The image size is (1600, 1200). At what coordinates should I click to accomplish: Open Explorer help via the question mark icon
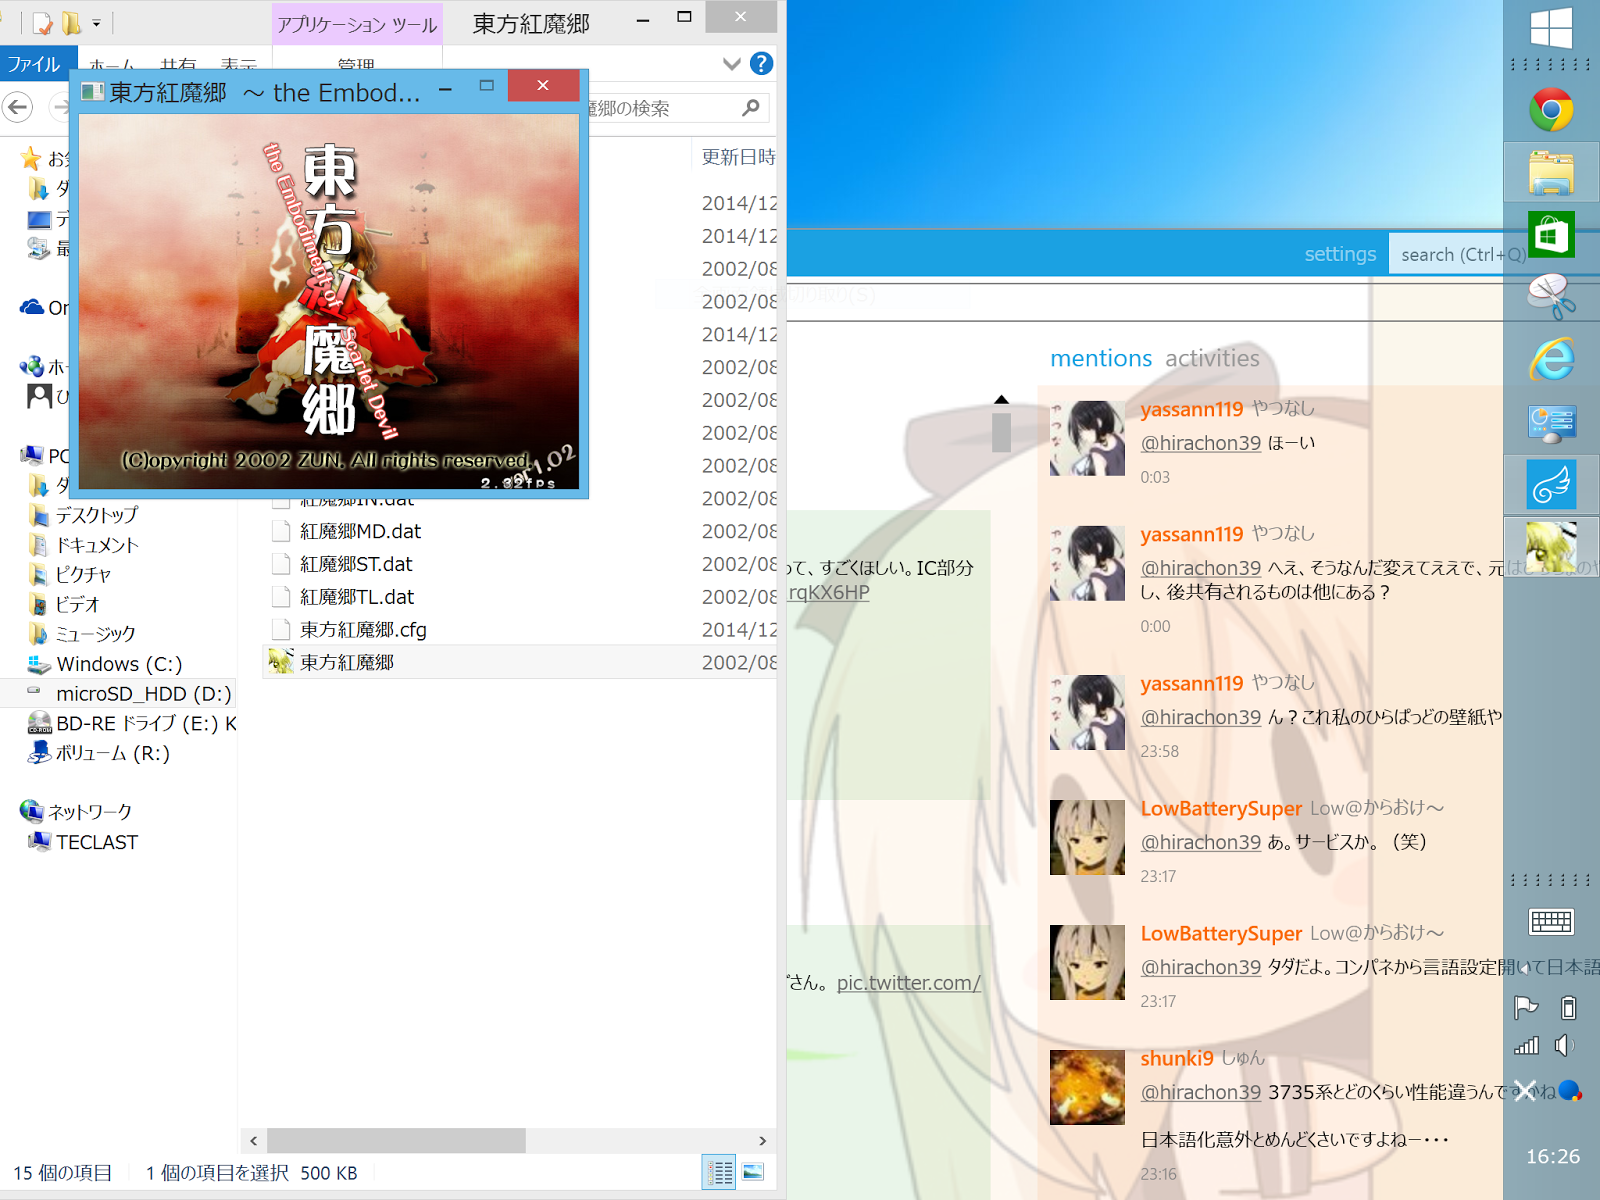click(x=762, y=64)
